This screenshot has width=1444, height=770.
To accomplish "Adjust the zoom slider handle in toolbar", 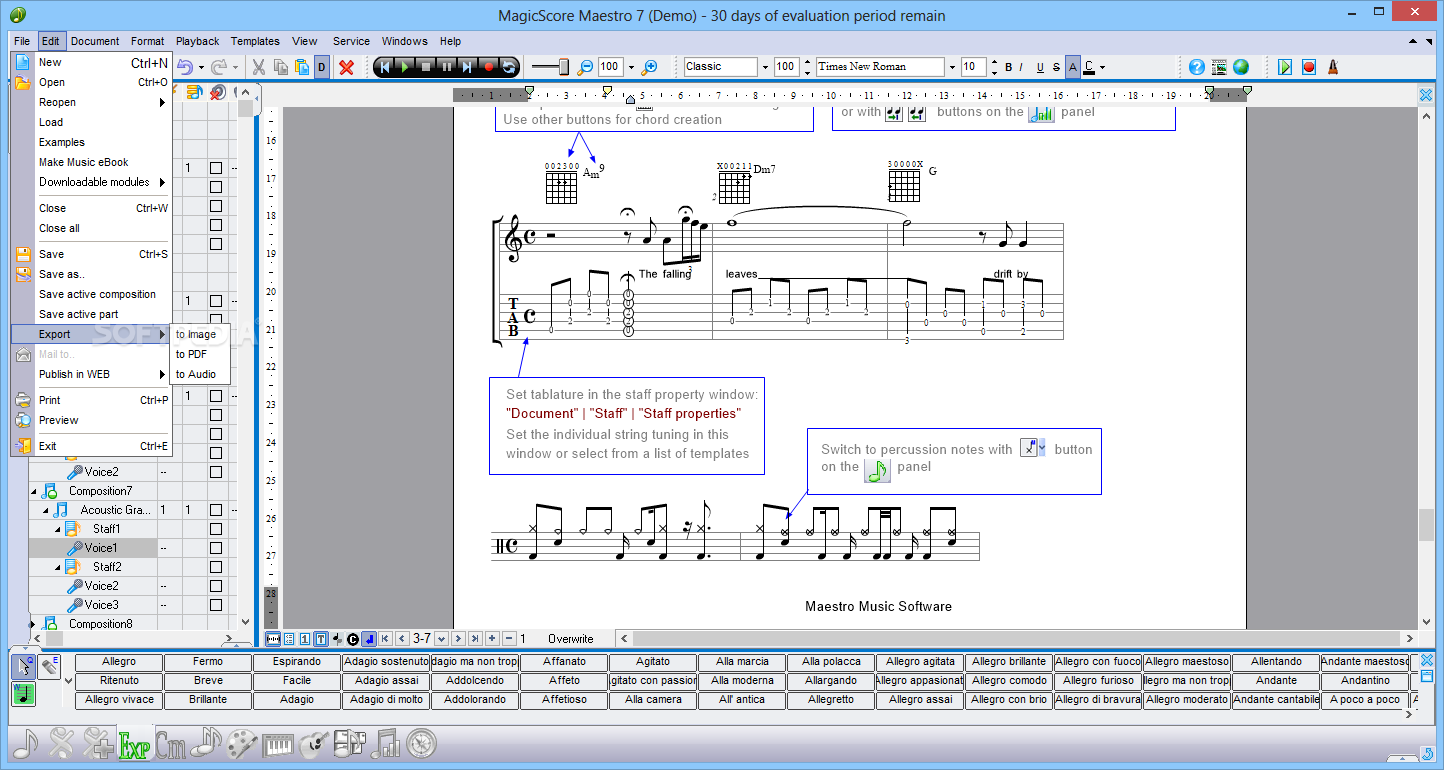I will pos(564,67).
